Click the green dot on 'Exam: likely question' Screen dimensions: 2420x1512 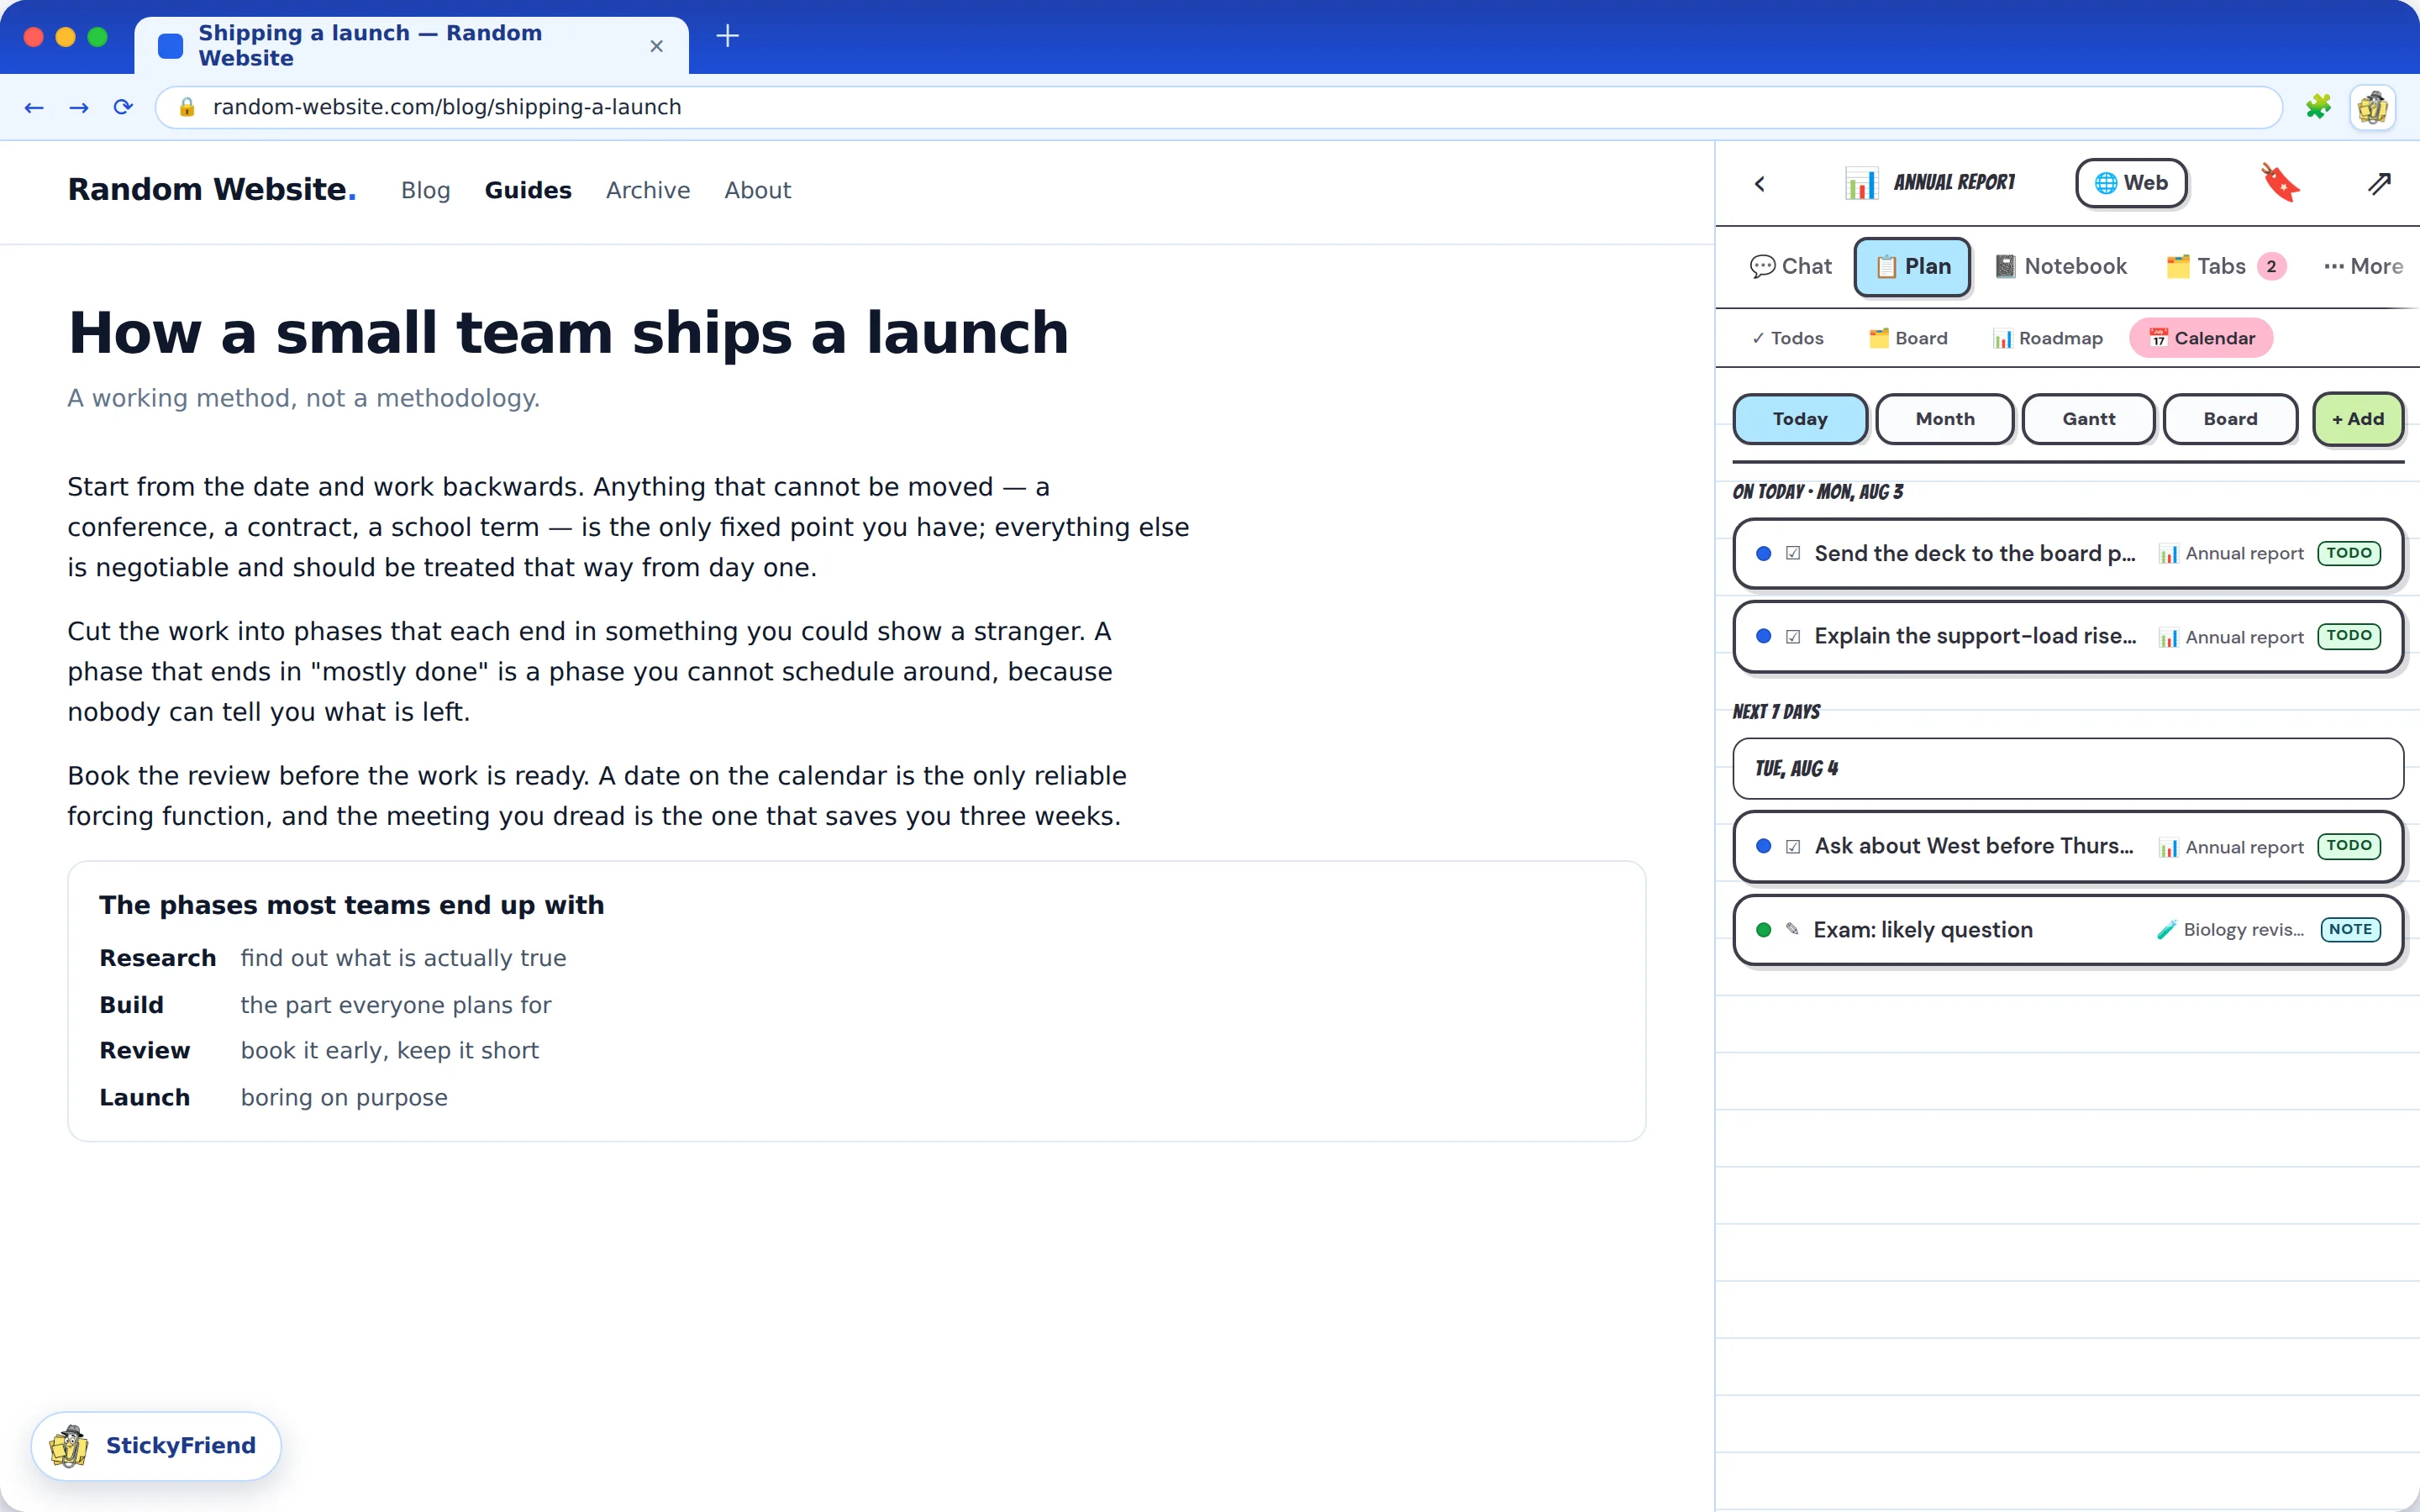[x=1764, y=929]
